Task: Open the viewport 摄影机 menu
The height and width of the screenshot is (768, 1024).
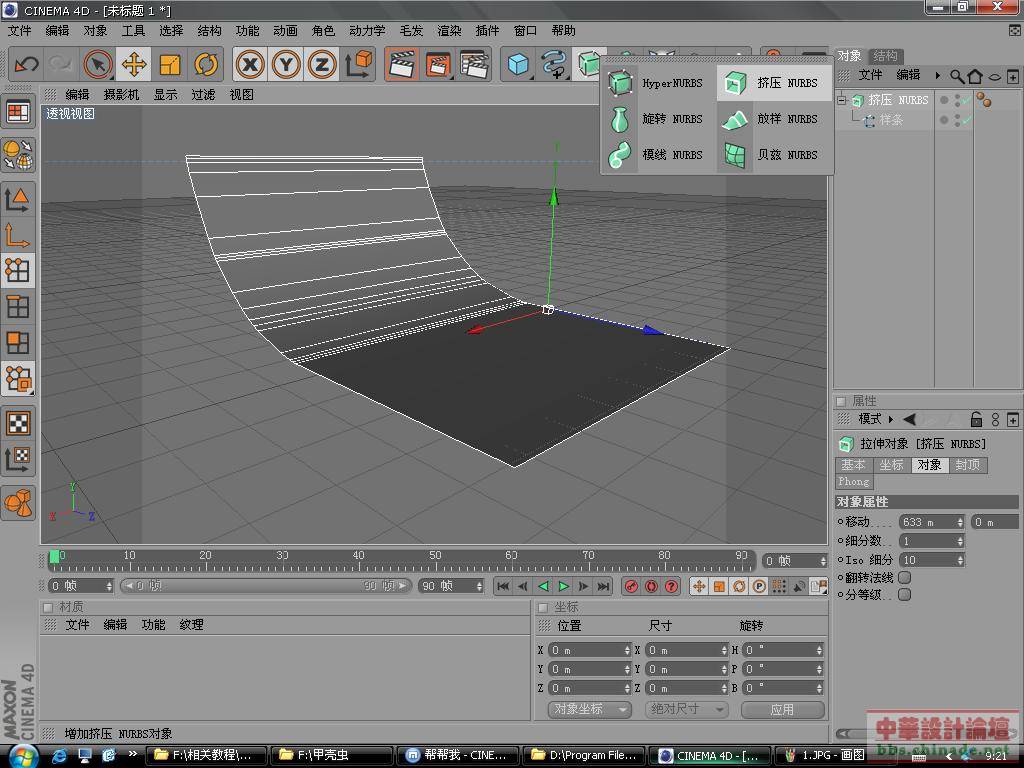Action: [121, 95]
